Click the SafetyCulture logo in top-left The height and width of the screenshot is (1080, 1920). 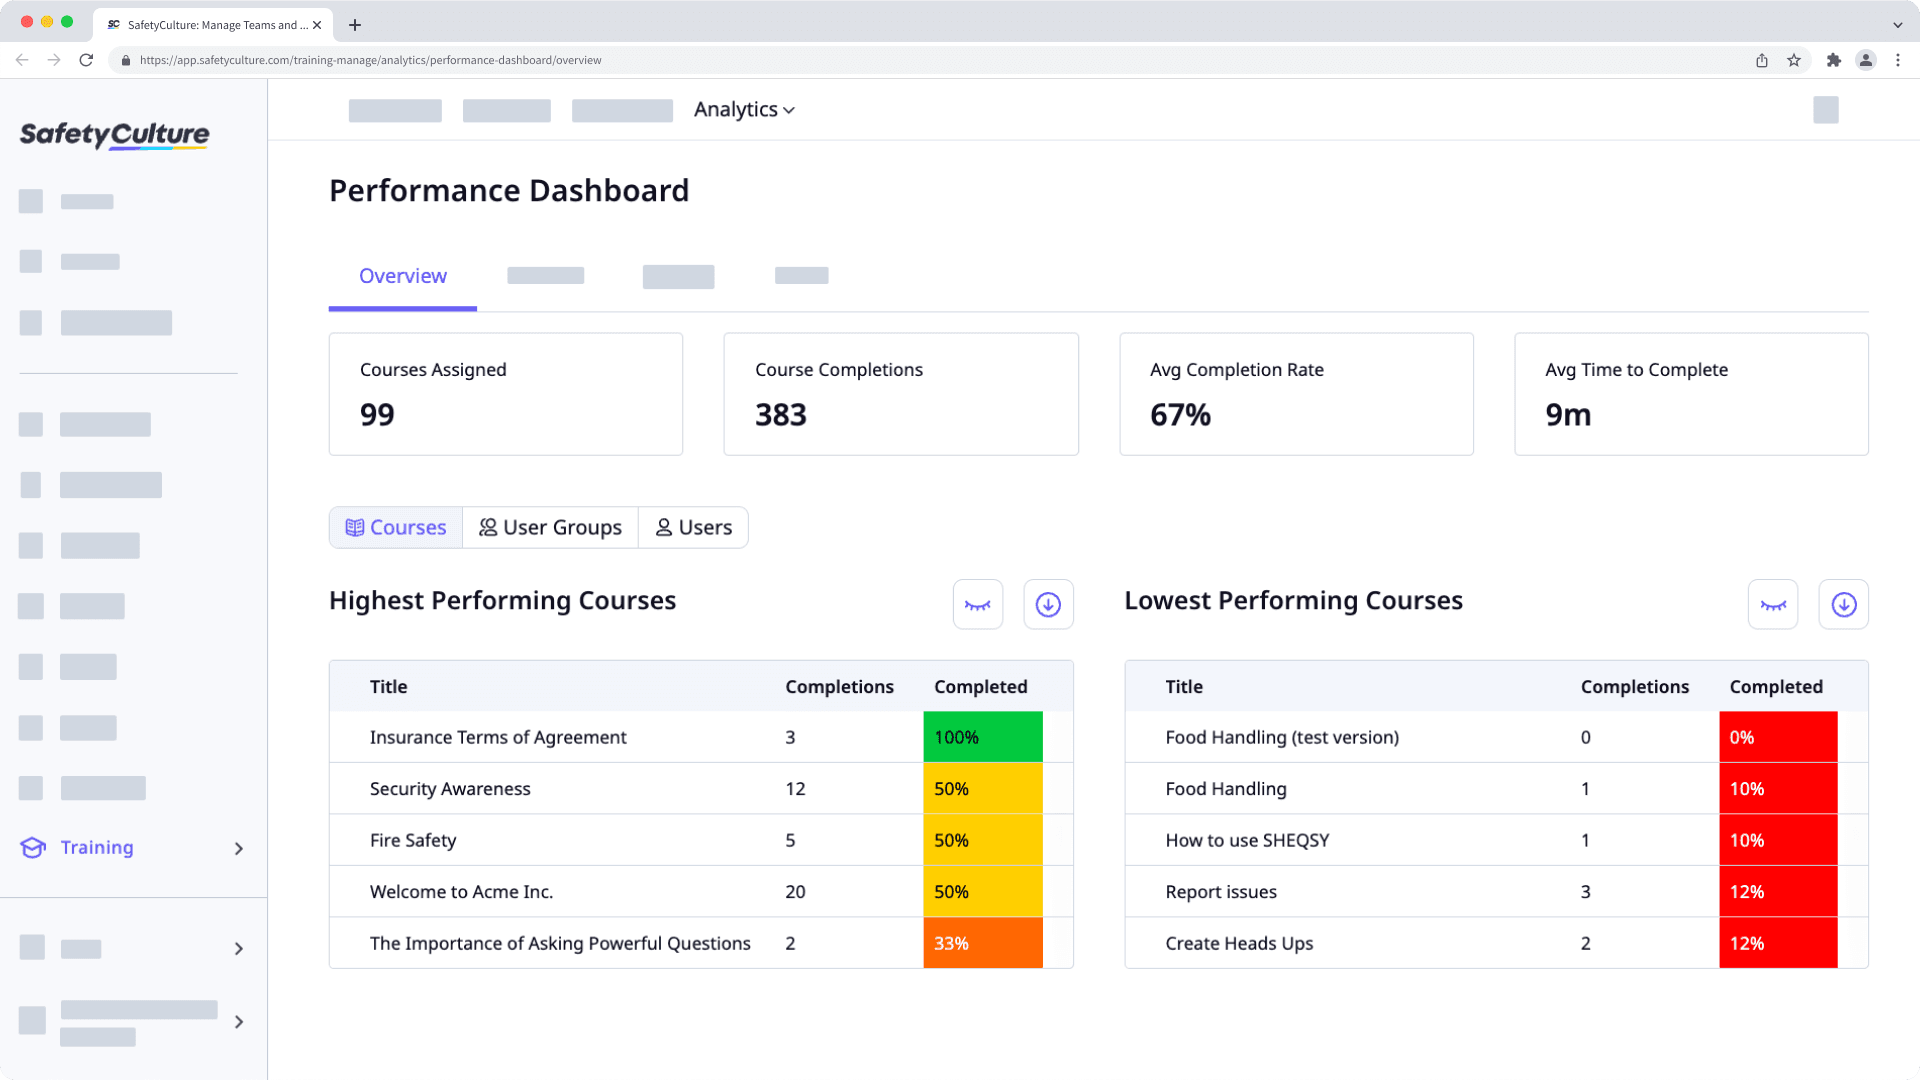pos(115,133)
